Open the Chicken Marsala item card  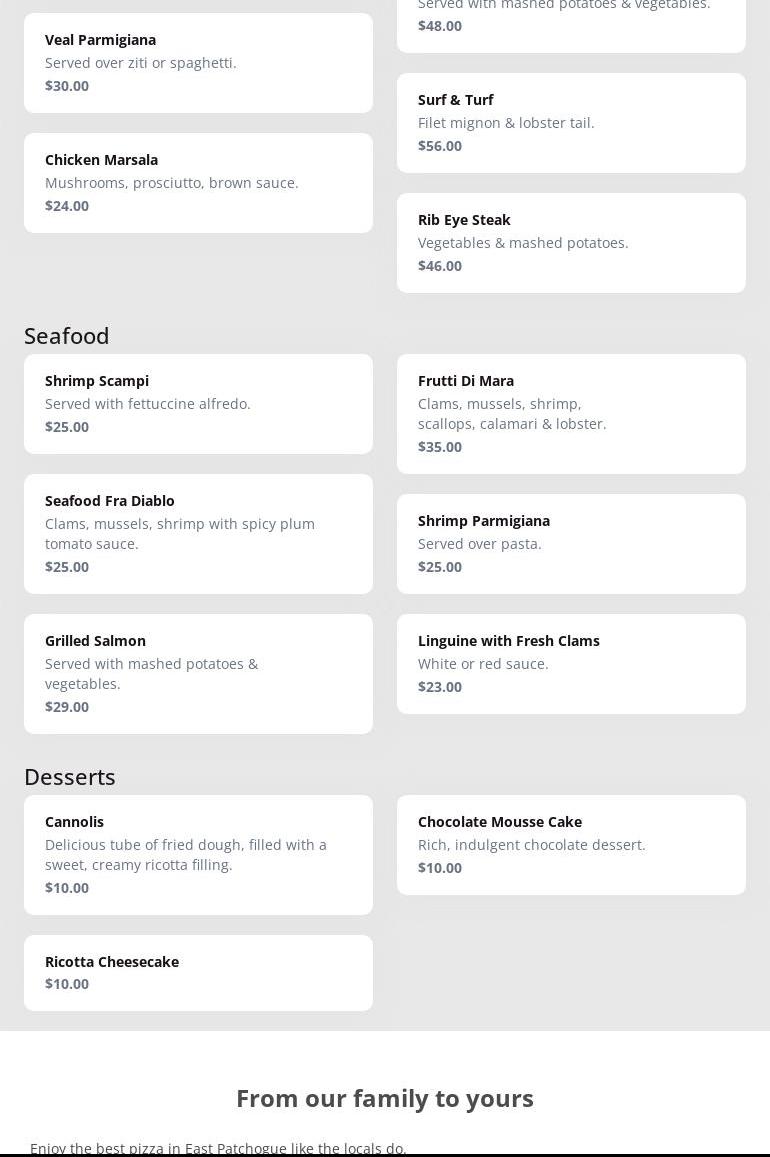[198, 182]
